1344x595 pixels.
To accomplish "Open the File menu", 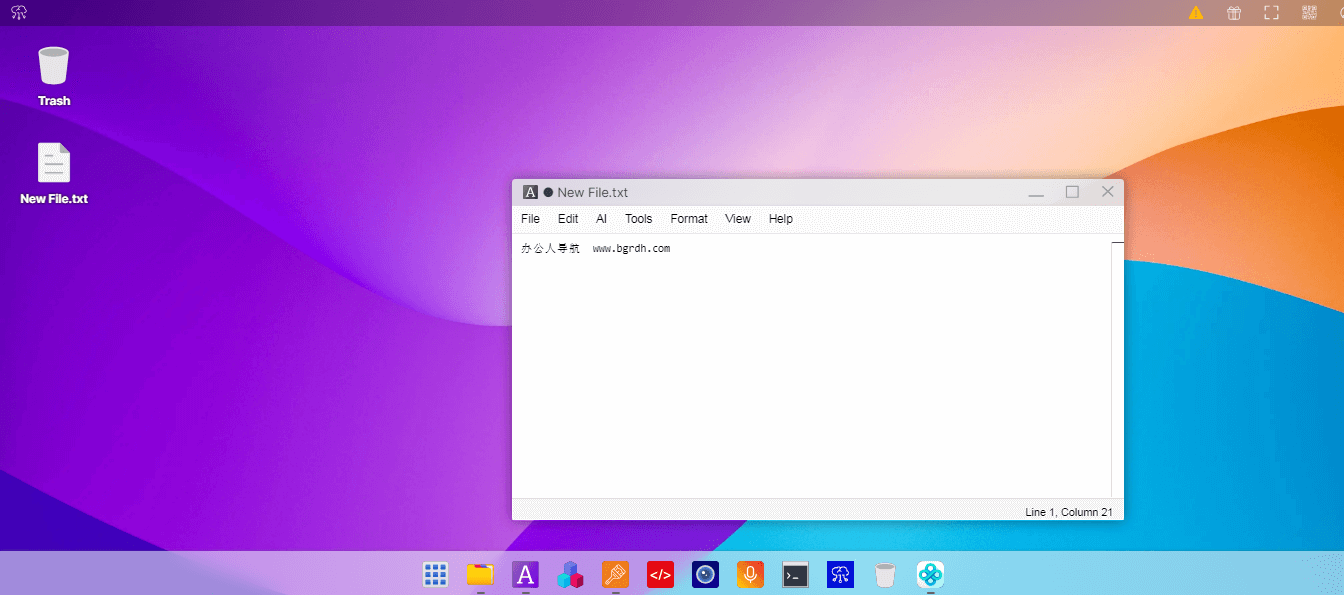I will tap(530, 219).
